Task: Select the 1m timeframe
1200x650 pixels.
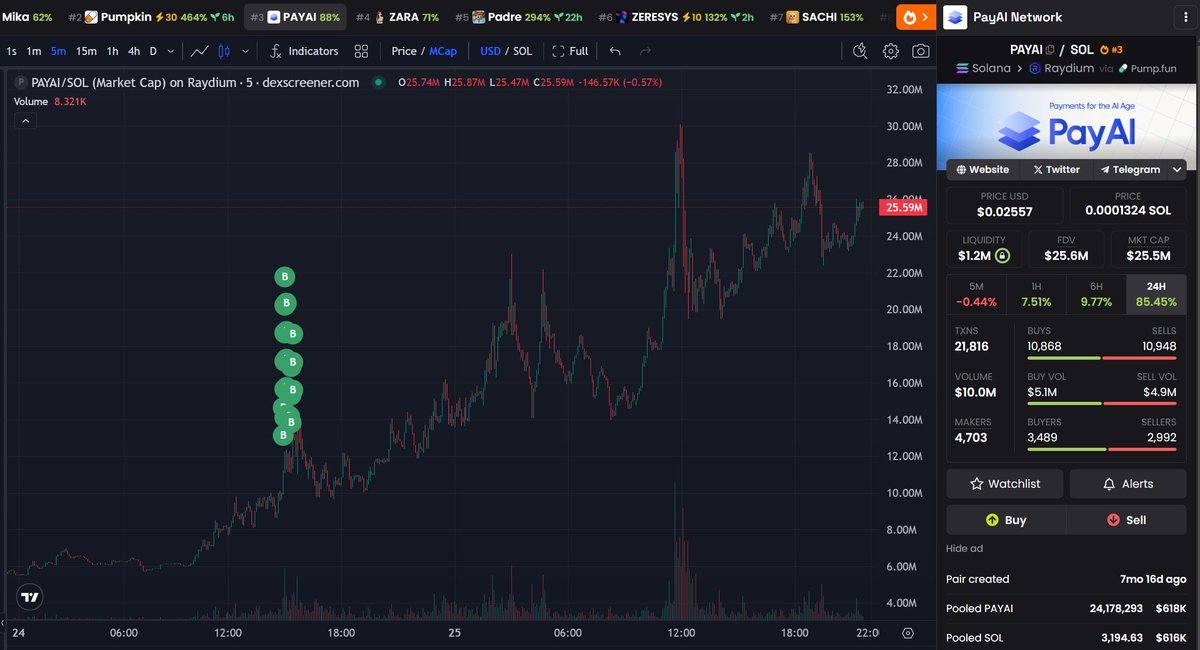Action: click(34, 51)
